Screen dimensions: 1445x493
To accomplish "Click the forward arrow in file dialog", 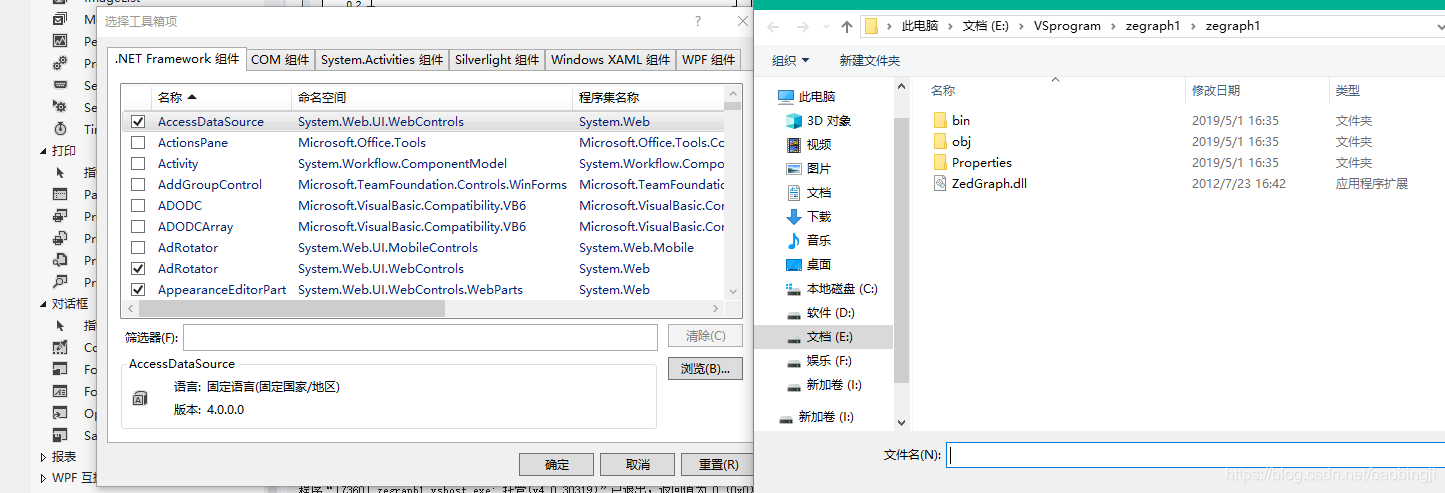I will coord(803,26).
